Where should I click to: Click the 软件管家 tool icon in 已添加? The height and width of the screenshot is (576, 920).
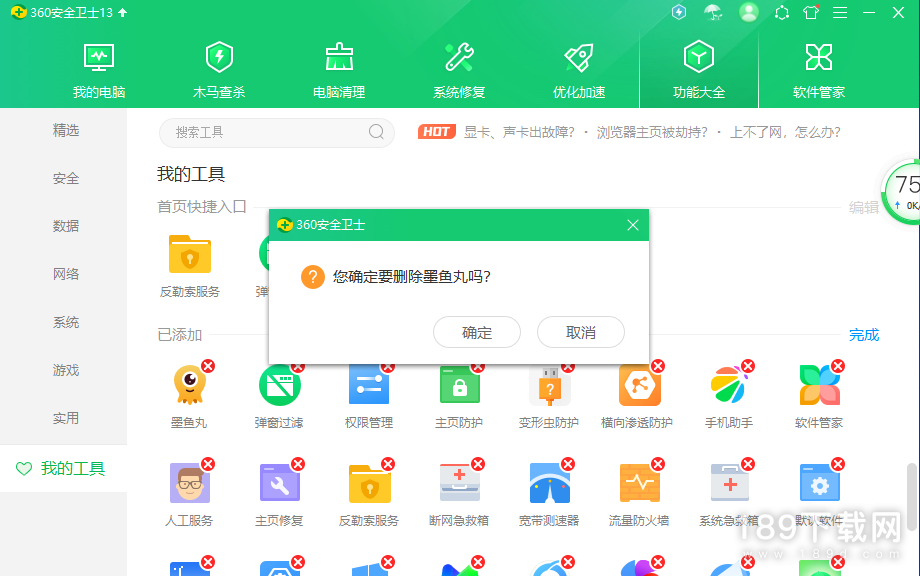pyautogui.click(x=820, y=385)
